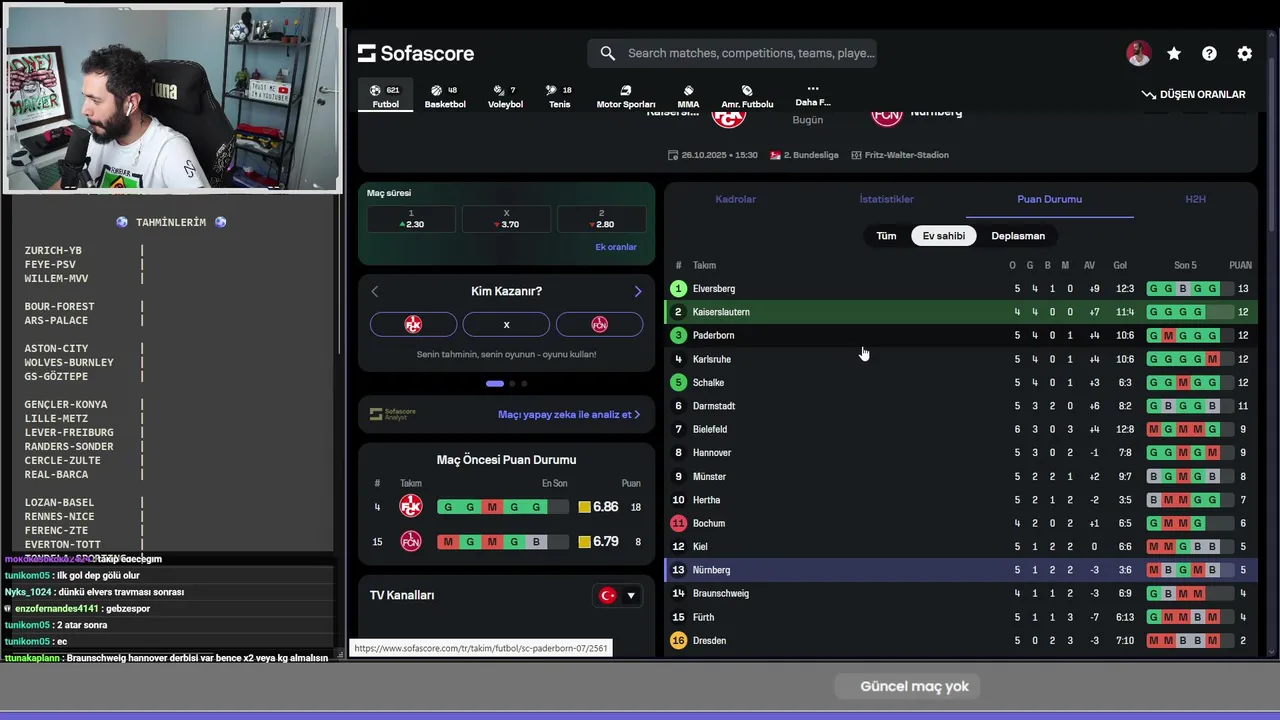The image size is (1280, 720).
Task: Click the Düşen Oranlar button
Action: point(1193,94)
